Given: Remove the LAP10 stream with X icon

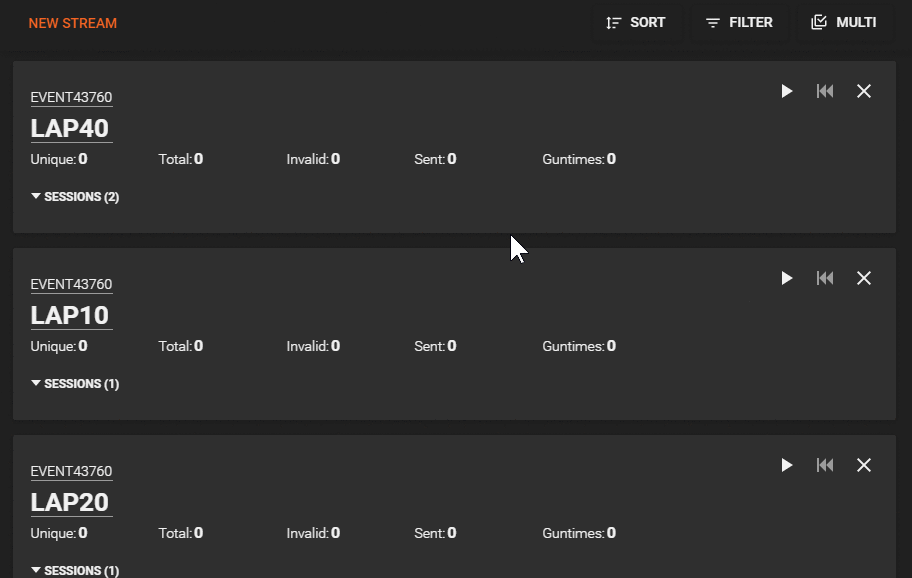Looking at the screenshot, I should click(x=864, y=279).
